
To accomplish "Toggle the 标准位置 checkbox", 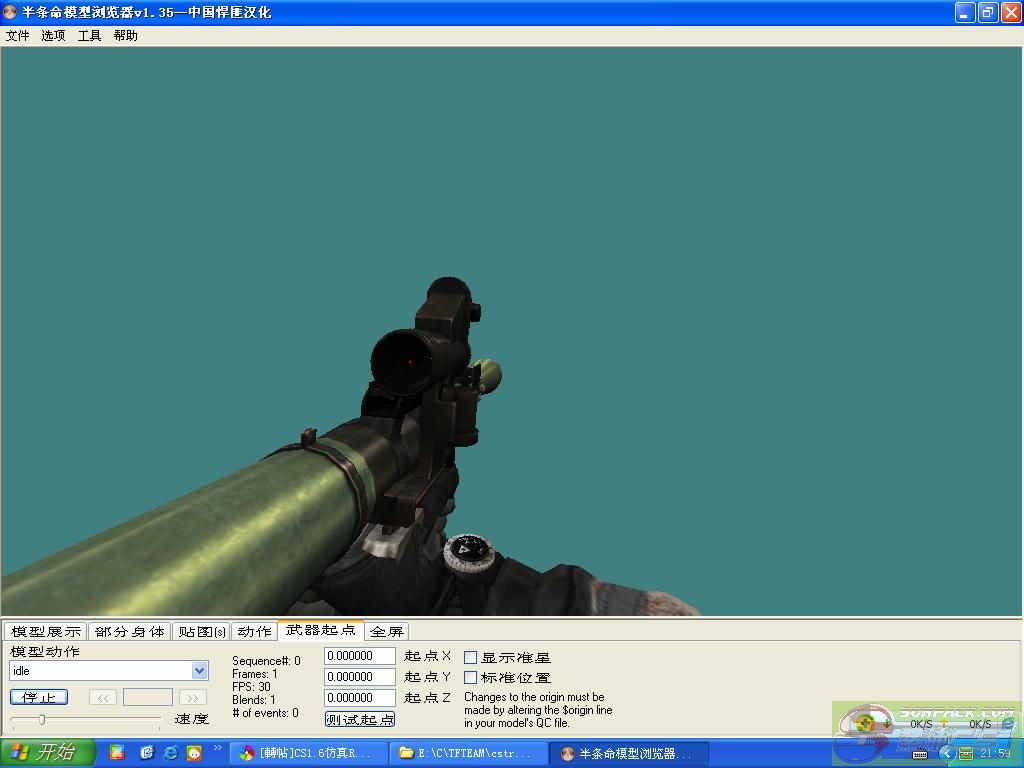I will pyautogui.click(x=471, y=678).
